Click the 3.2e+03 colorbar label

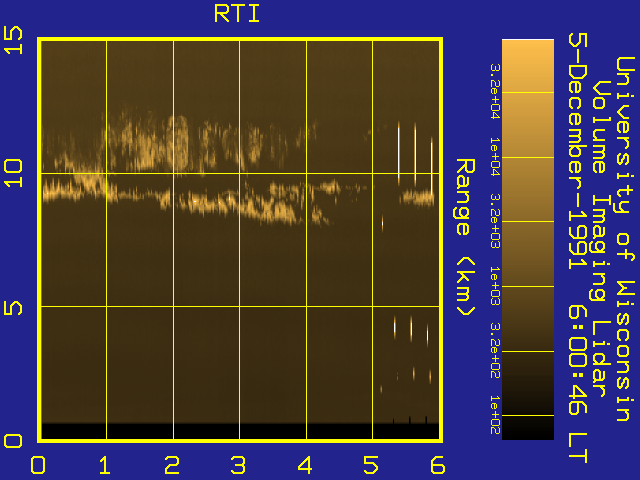pos(495,221)
